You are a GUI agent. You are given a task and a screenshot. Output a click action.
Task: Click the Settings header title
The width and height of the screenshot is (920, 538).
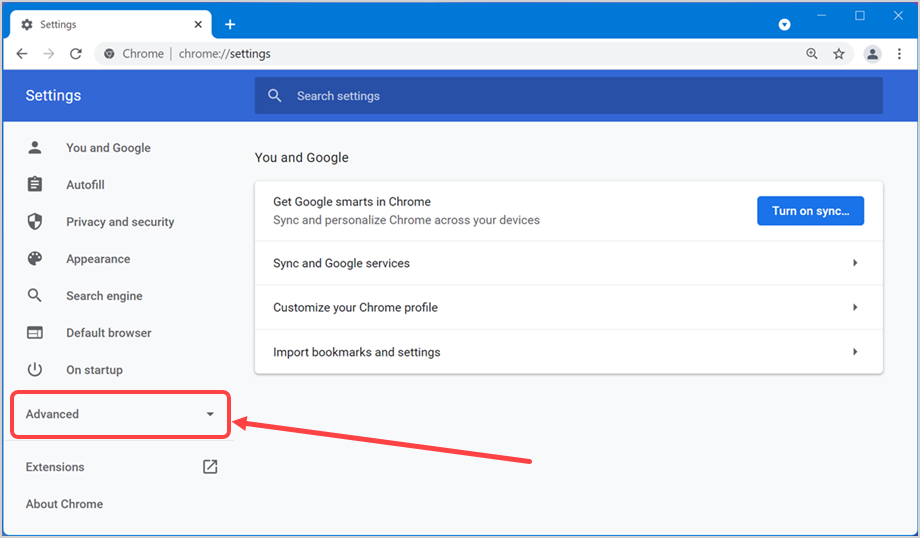pos(53,95)
